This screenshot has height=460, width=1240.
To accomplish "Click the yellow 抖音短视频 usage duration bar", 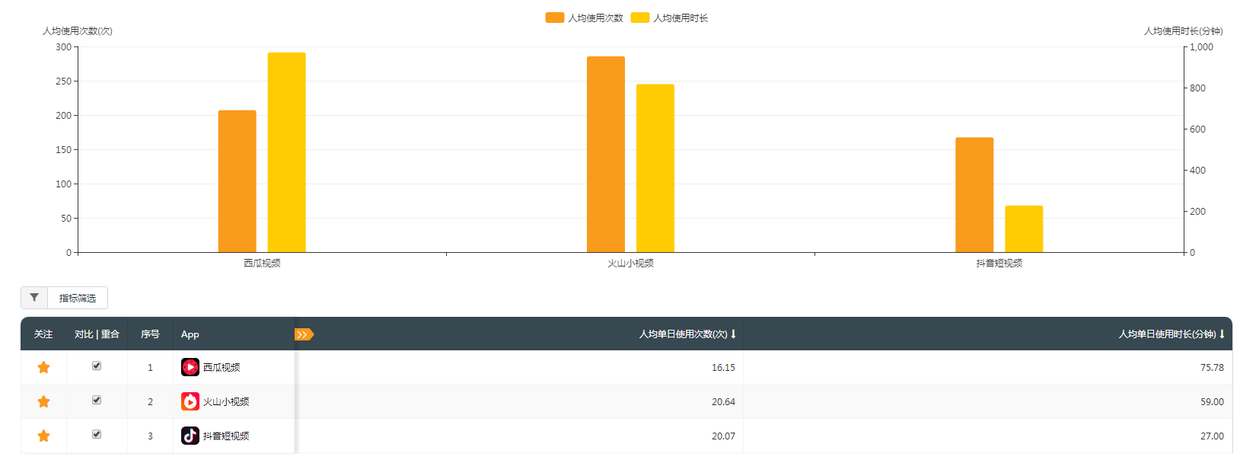I will tap(1024, 229).
